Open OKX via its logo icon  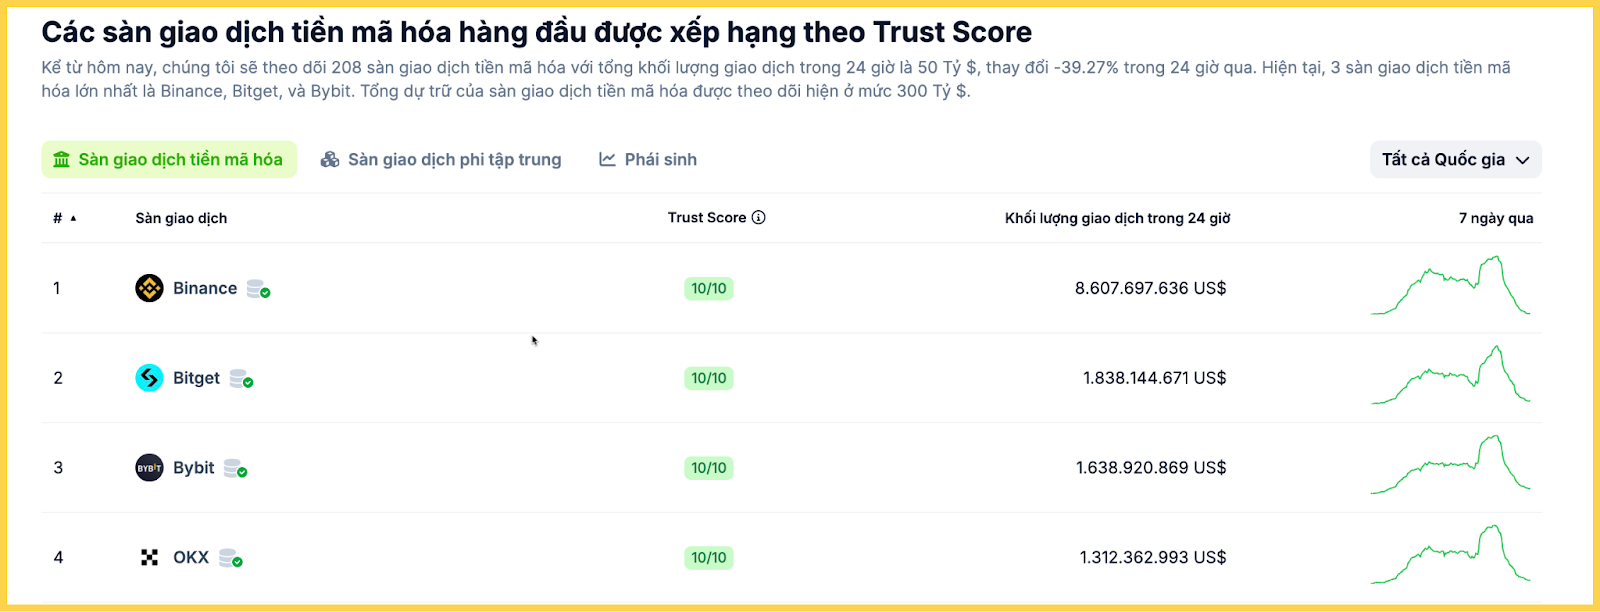(x=151, y=557)
